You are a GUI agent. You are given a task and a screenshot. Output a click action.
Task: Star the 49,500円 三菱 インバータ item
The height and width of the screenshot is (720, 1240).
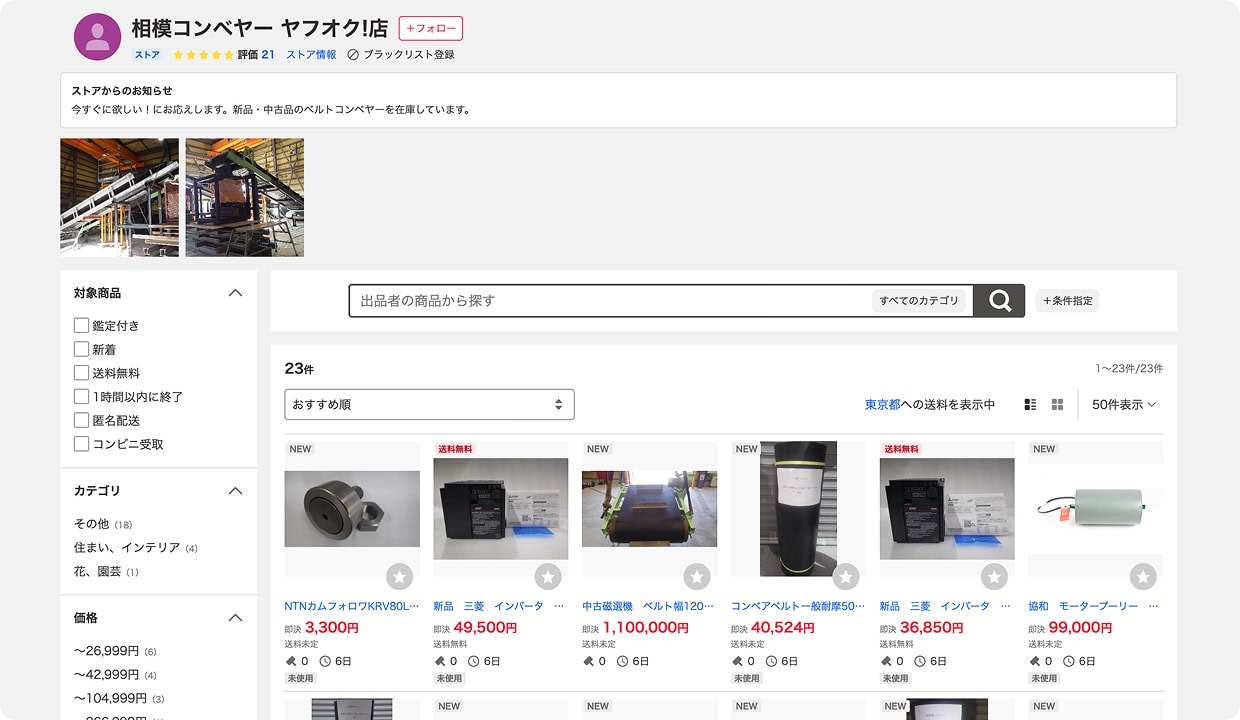tap(548, 576)
